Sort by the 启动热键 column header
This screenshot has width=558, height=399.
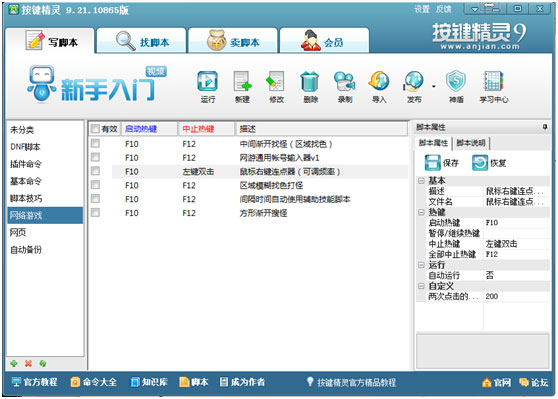click(x=149, y=128)
